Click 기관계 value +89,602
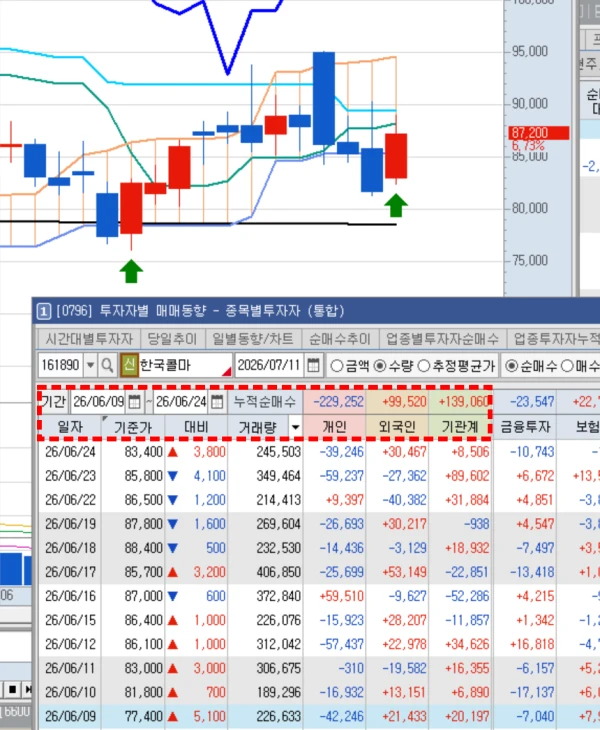 click(x=466, y=476)
